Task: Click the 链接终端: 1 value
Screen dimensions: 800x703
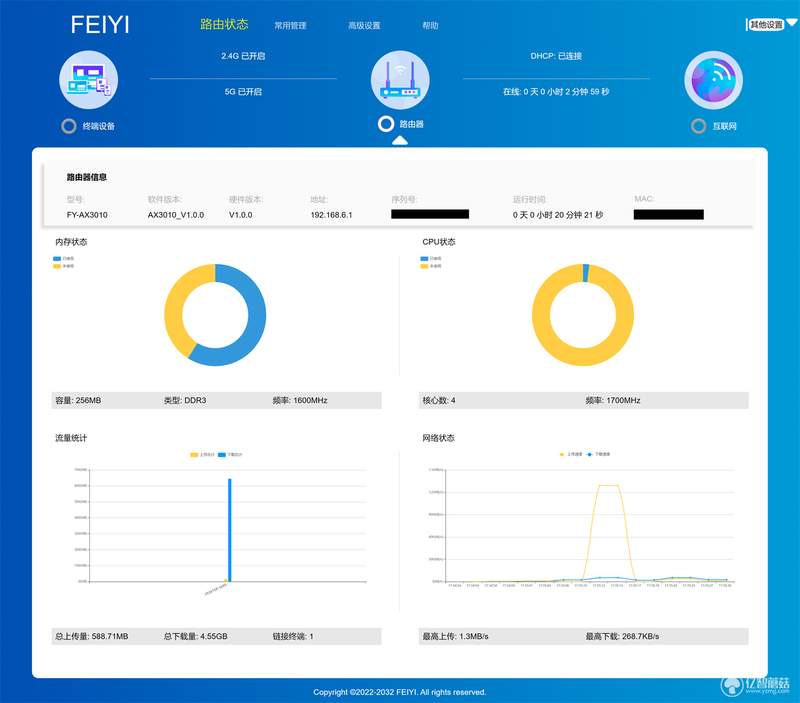Action: click(293, 636)
